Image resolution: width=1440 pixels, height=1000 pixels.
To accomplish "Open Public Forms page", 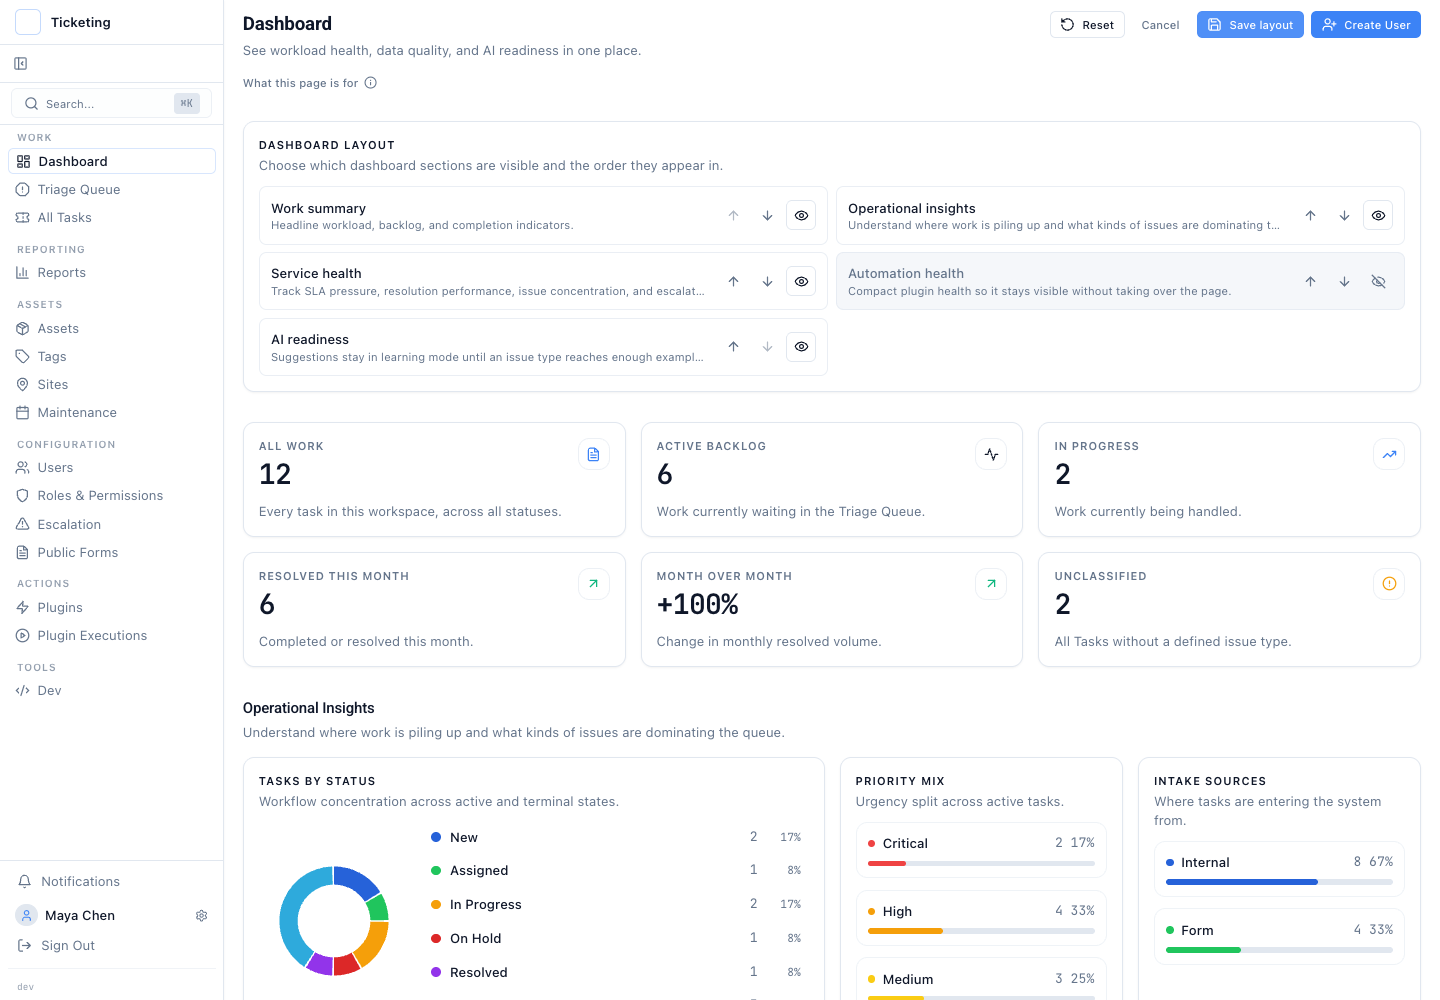I will [112, 552].
